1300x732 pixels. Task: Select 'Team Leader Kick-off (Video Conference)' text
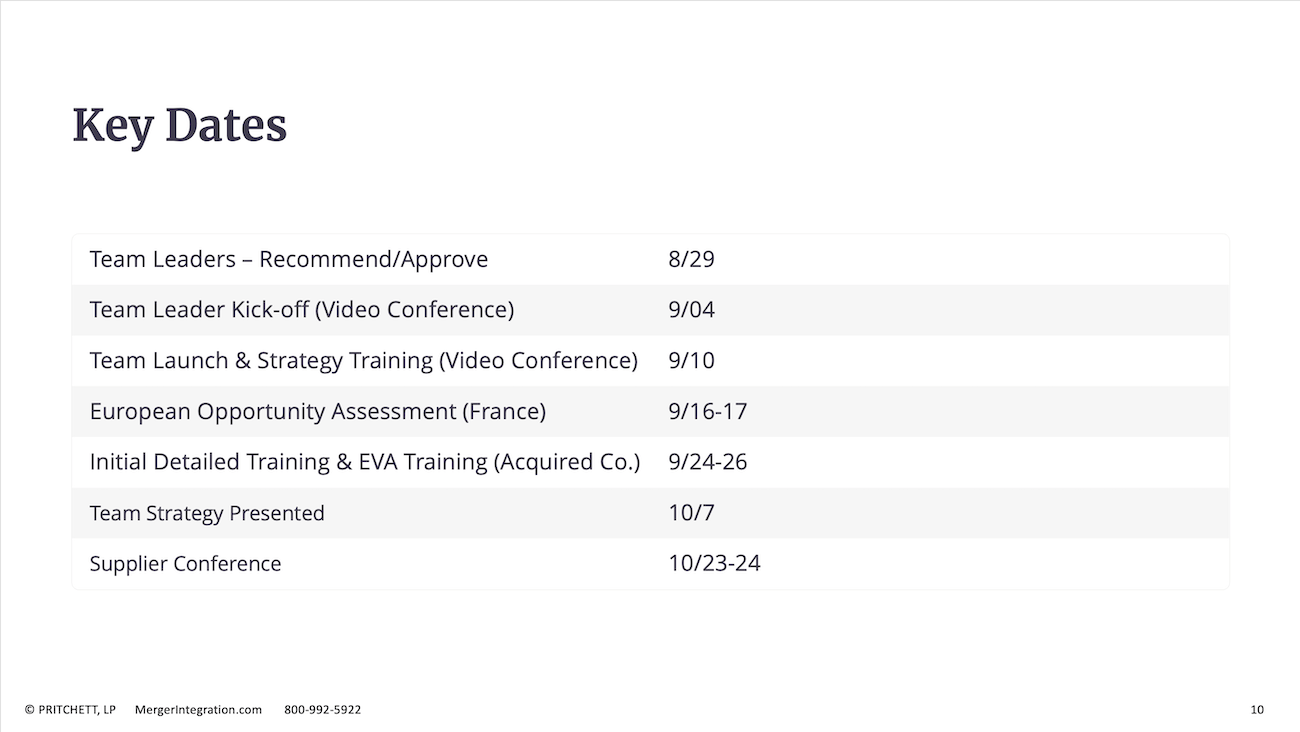pos(301,310)
